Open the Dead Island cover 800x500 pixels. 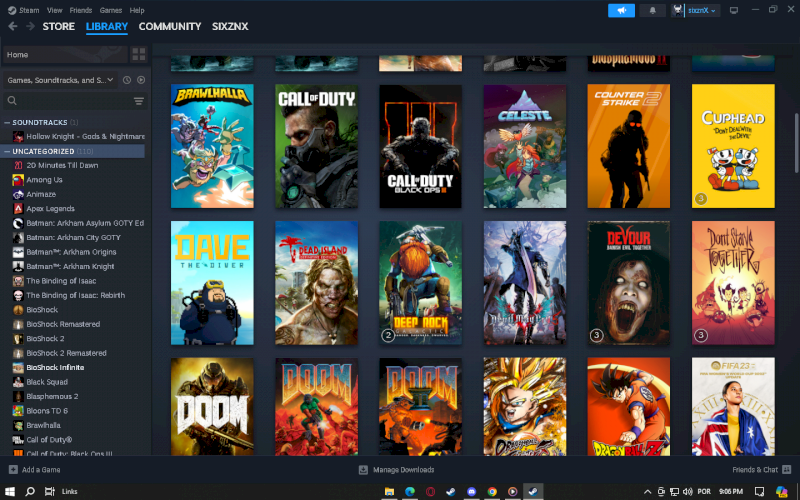(x=316, y=283)
